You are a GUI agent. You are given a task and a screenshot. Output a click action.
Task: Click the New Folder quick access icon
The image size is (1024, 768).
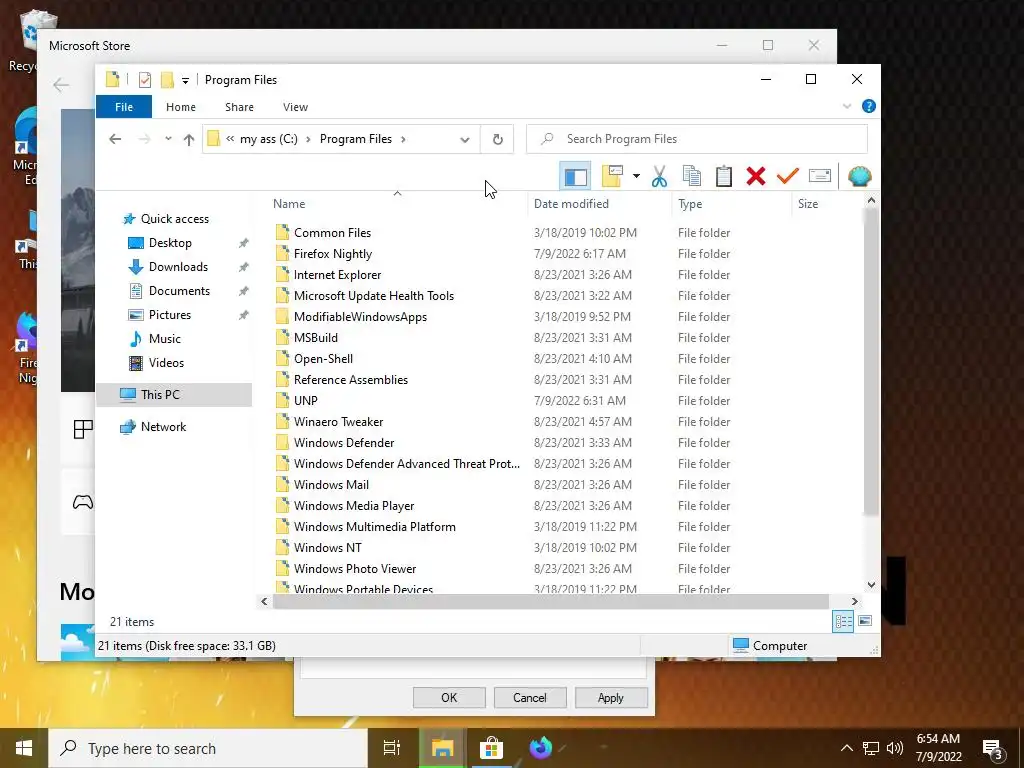coord(167,80)
